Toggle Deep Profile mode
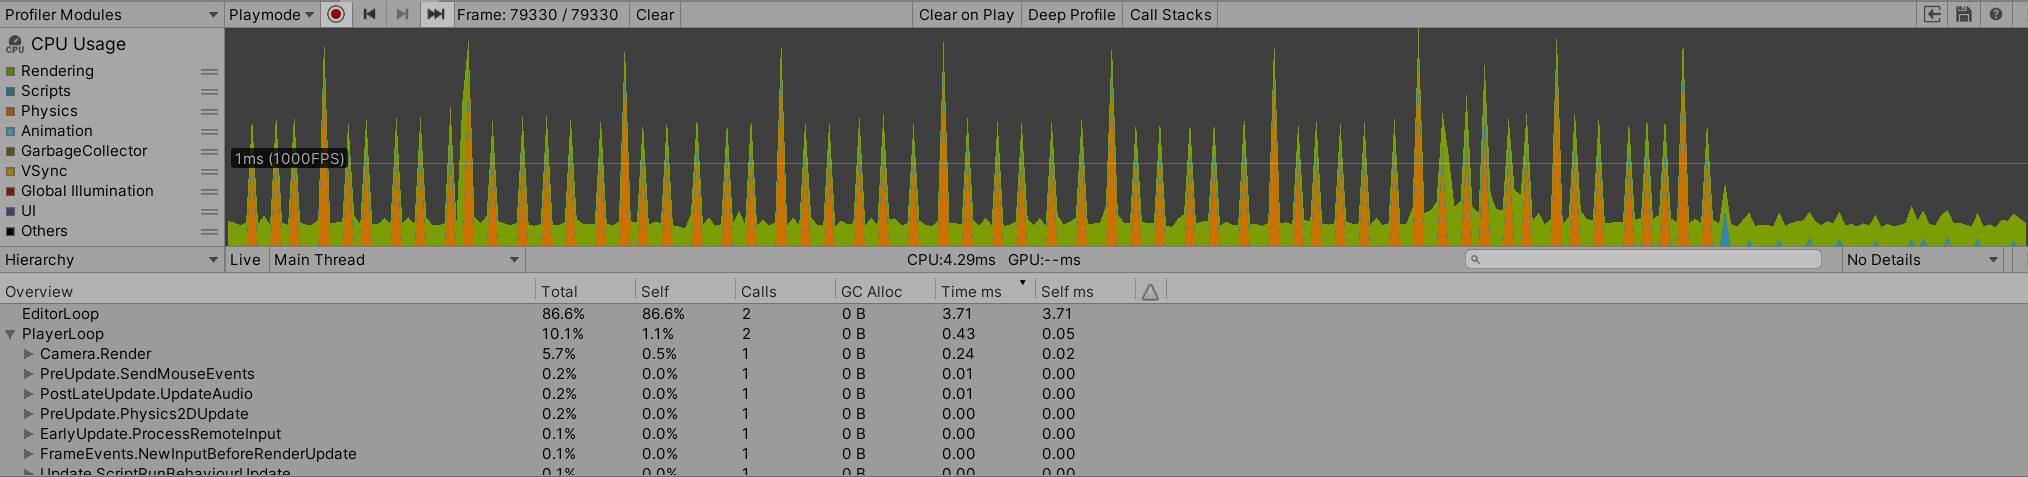 (1071, 14)
